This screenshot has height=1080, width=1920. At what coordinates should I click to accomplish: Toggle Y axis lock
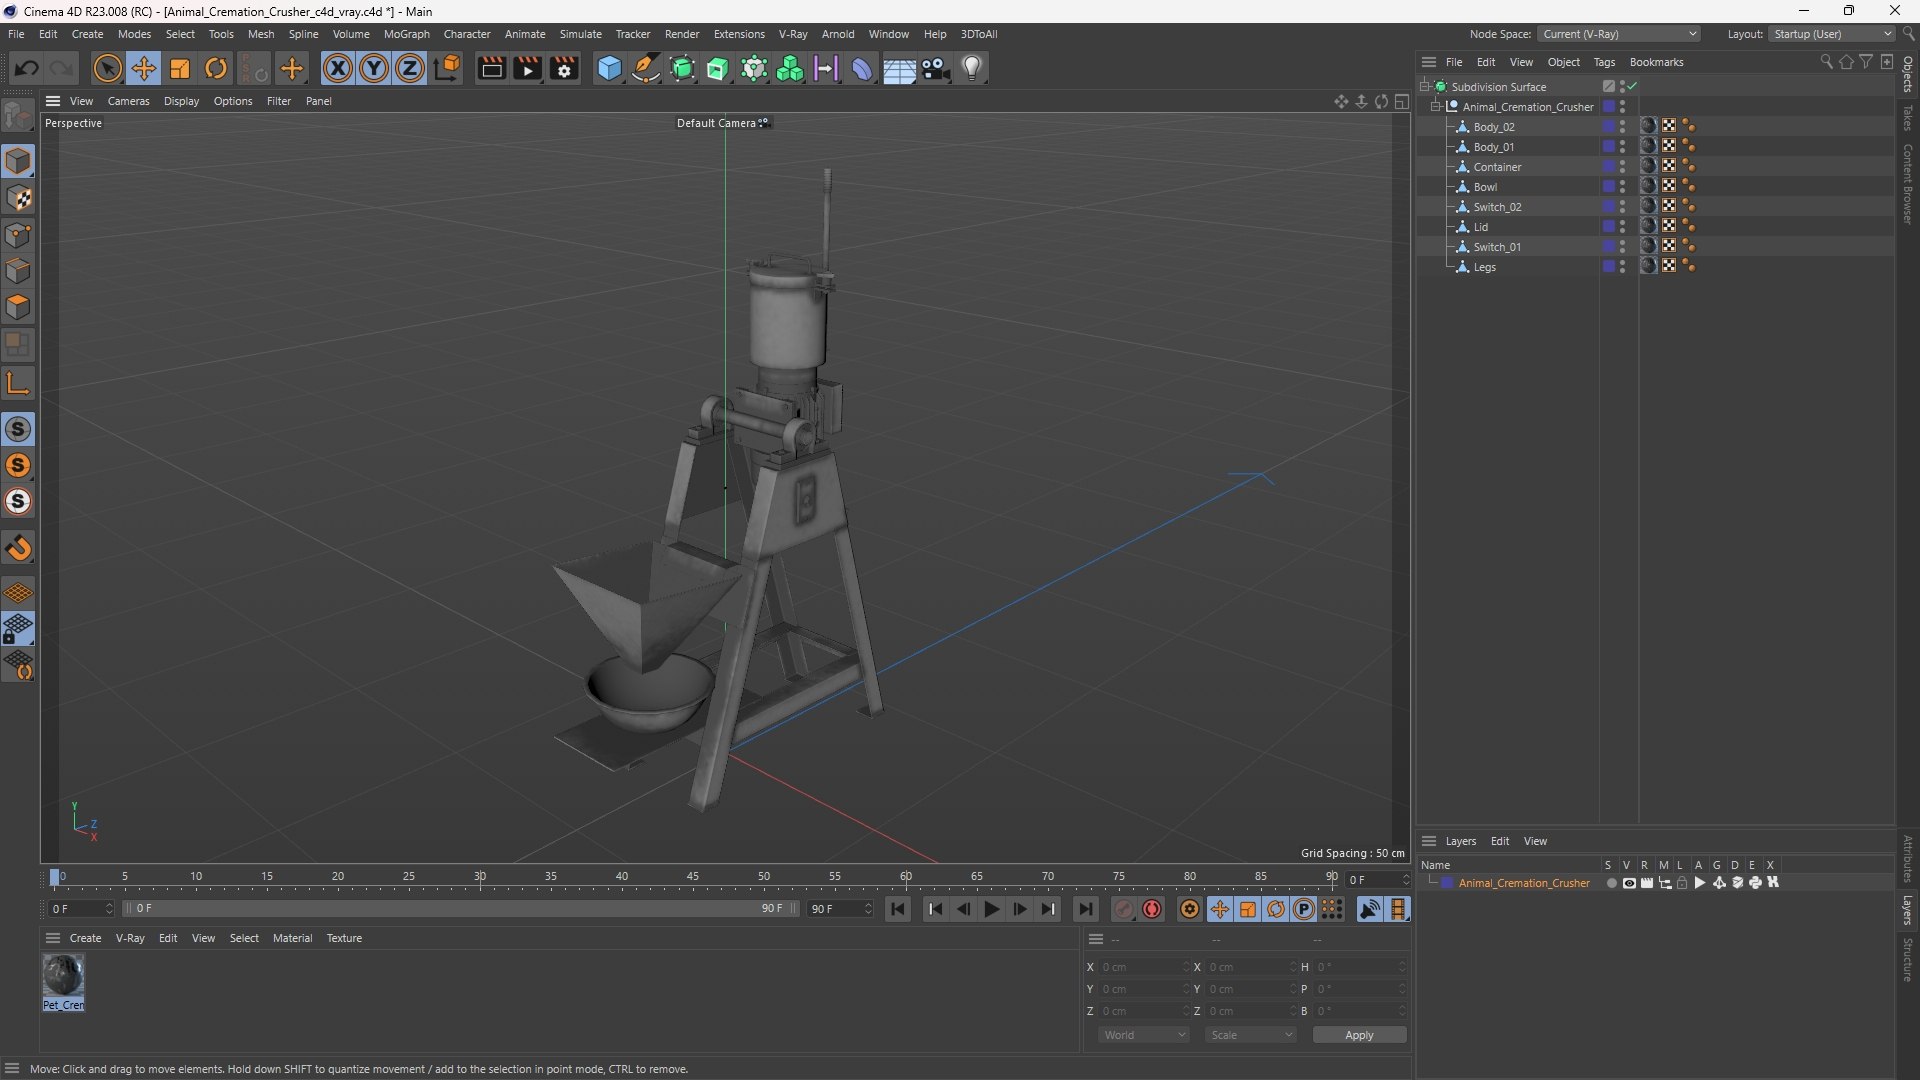tap(374, 68)
